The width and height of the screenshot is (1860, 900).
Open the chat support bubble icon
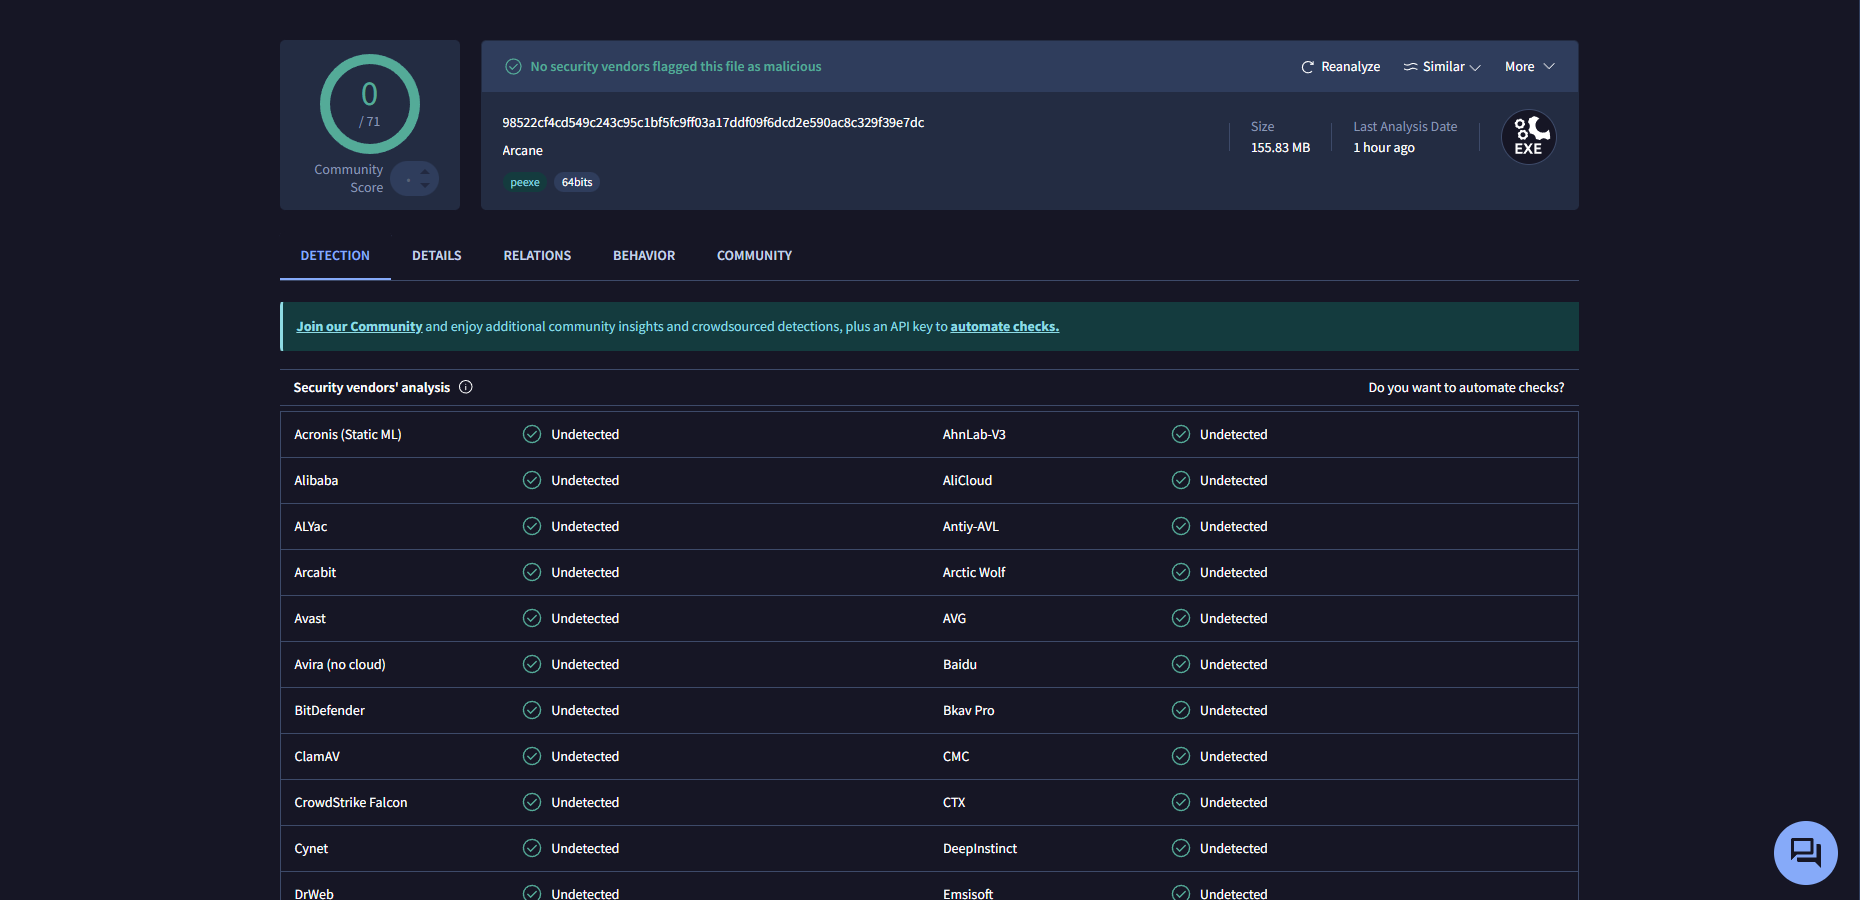click(x=1805, y=852)
